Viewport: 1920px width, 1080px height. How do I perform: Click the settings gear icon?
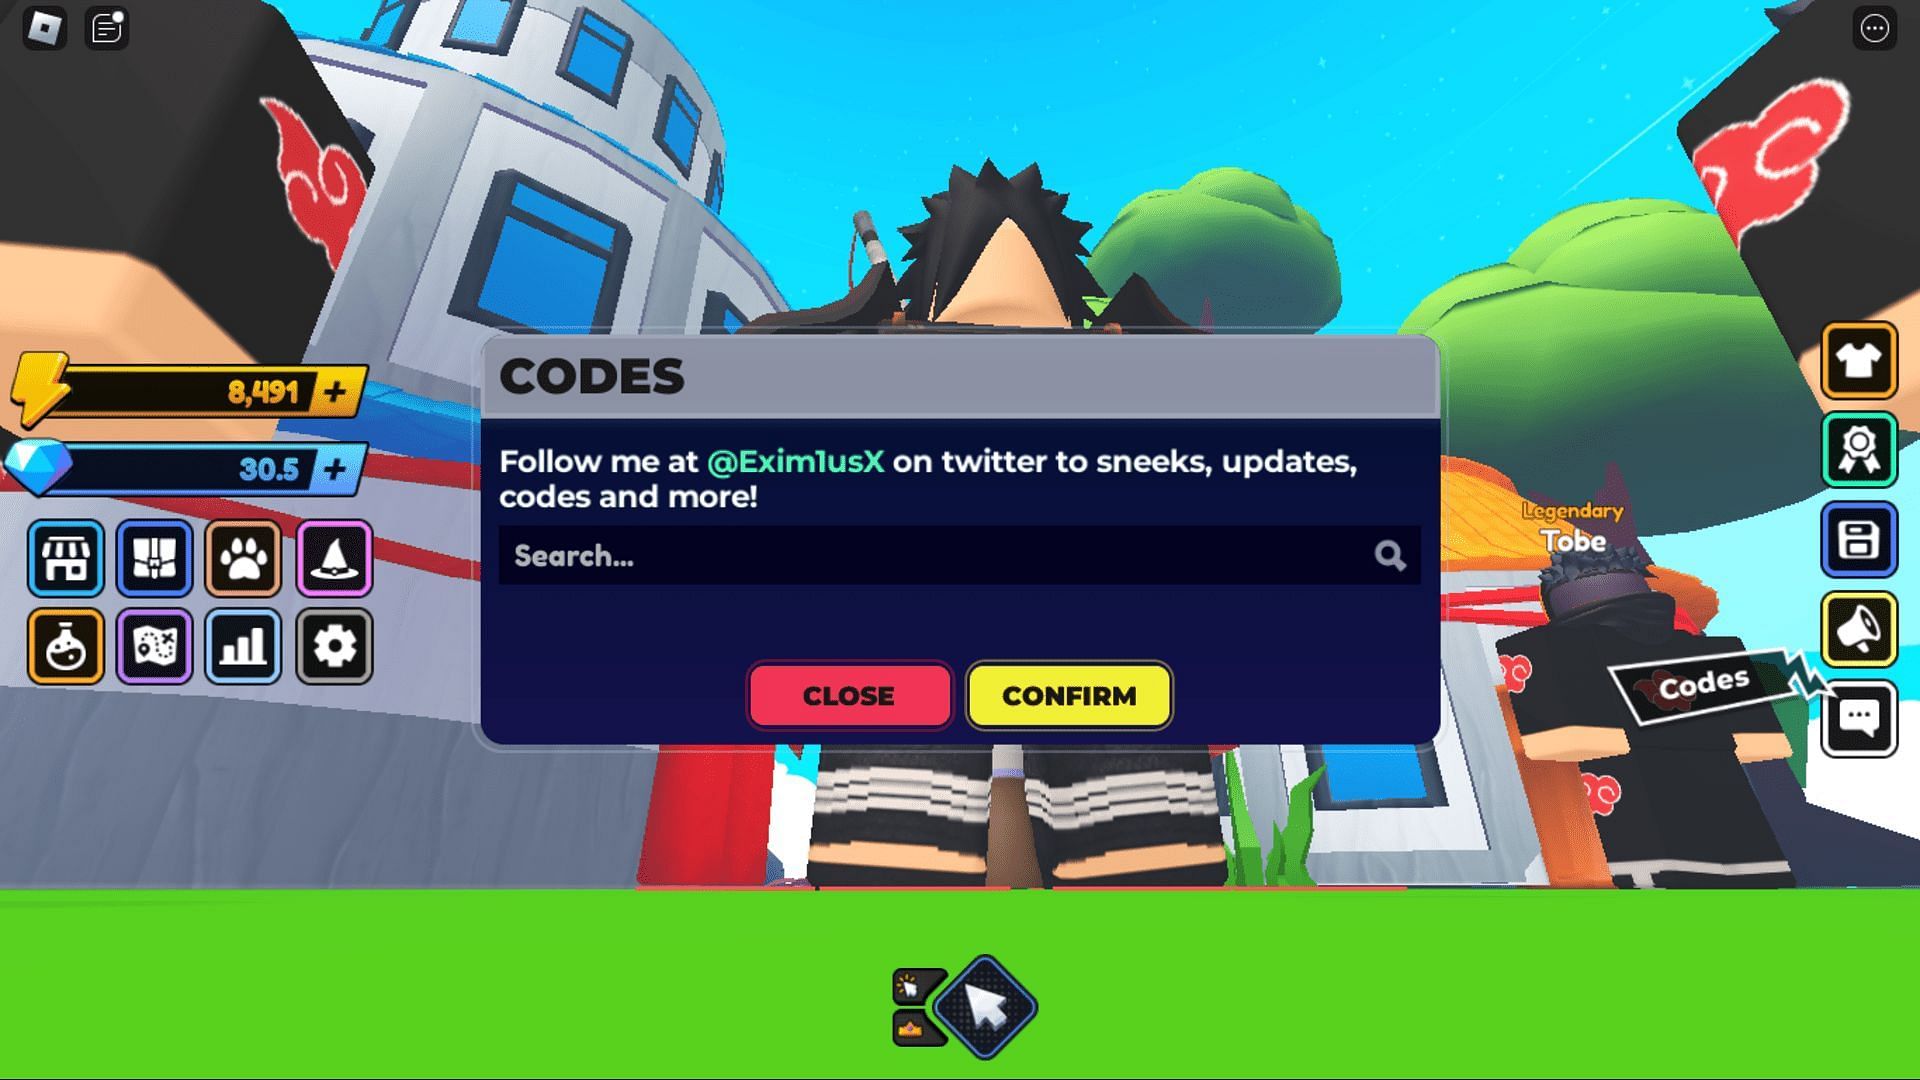(334, 646)
